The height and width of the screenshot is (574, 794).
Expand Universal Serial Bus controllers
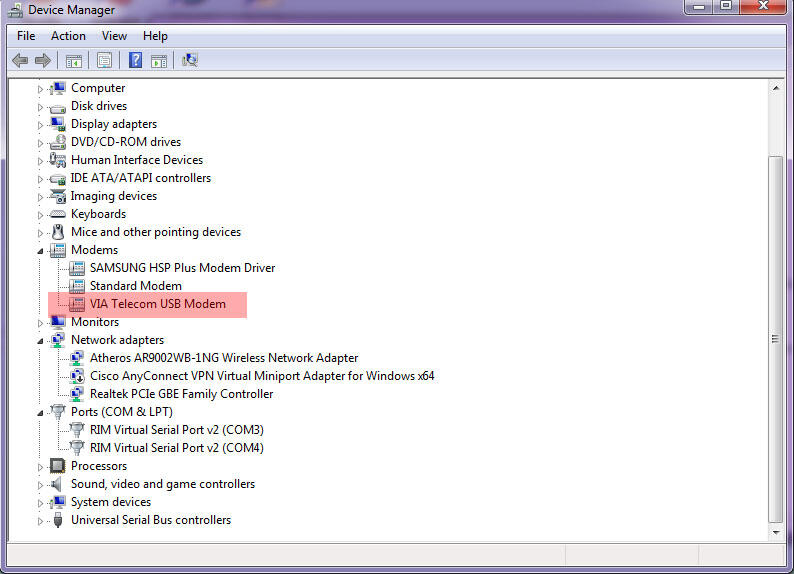pos(41,520)
